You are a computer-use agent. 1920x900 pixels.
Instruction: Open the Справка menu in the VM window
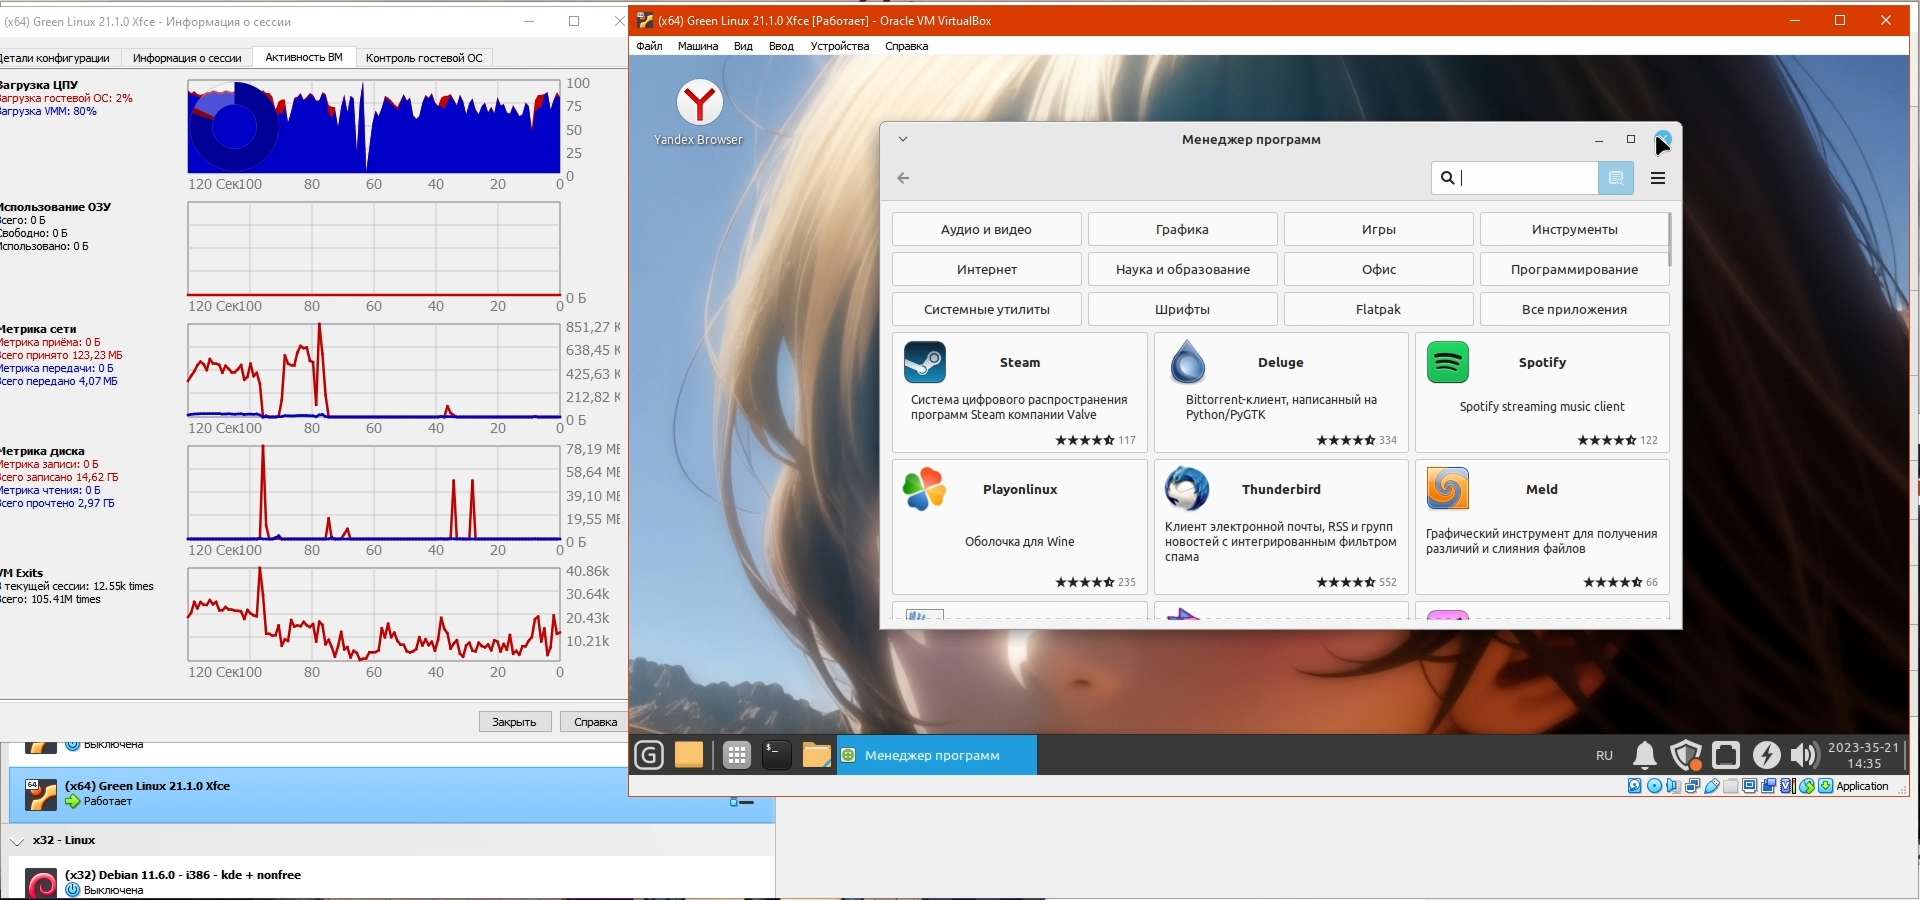coord(907,46)
